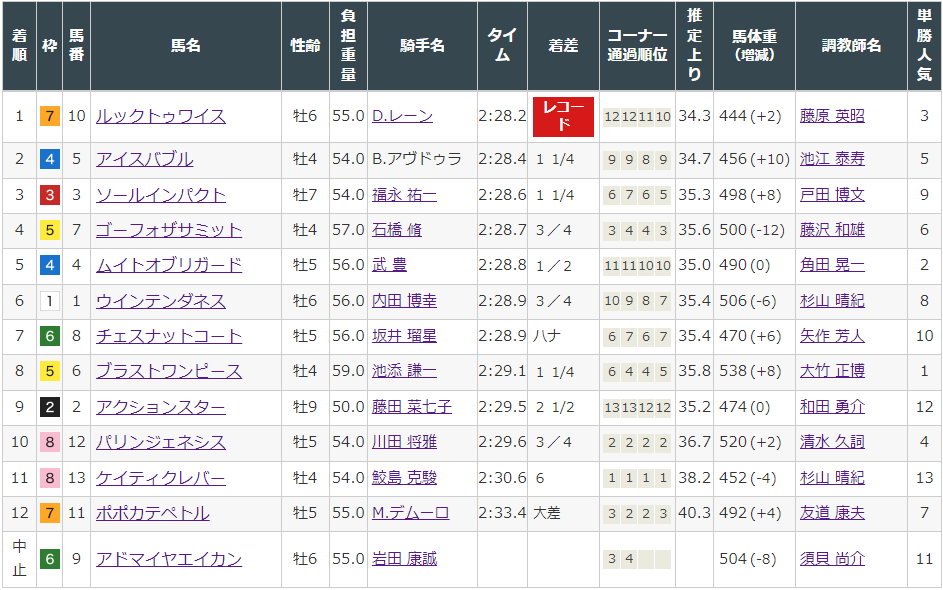Open horse link ソールインパクト

click(161, 195)
